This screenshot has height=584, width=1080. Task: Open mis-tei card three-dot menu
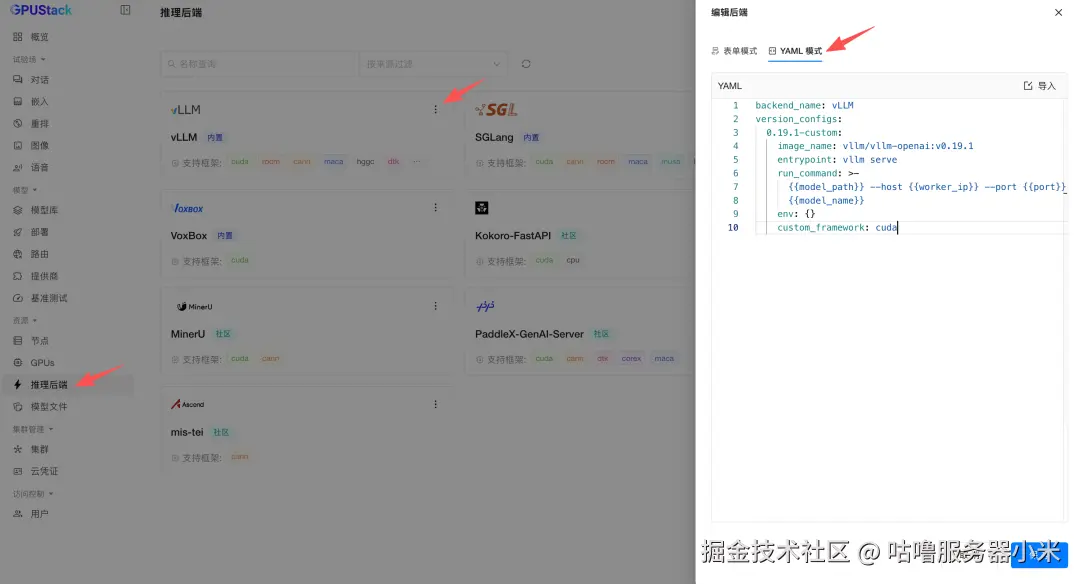click(435, 404)
